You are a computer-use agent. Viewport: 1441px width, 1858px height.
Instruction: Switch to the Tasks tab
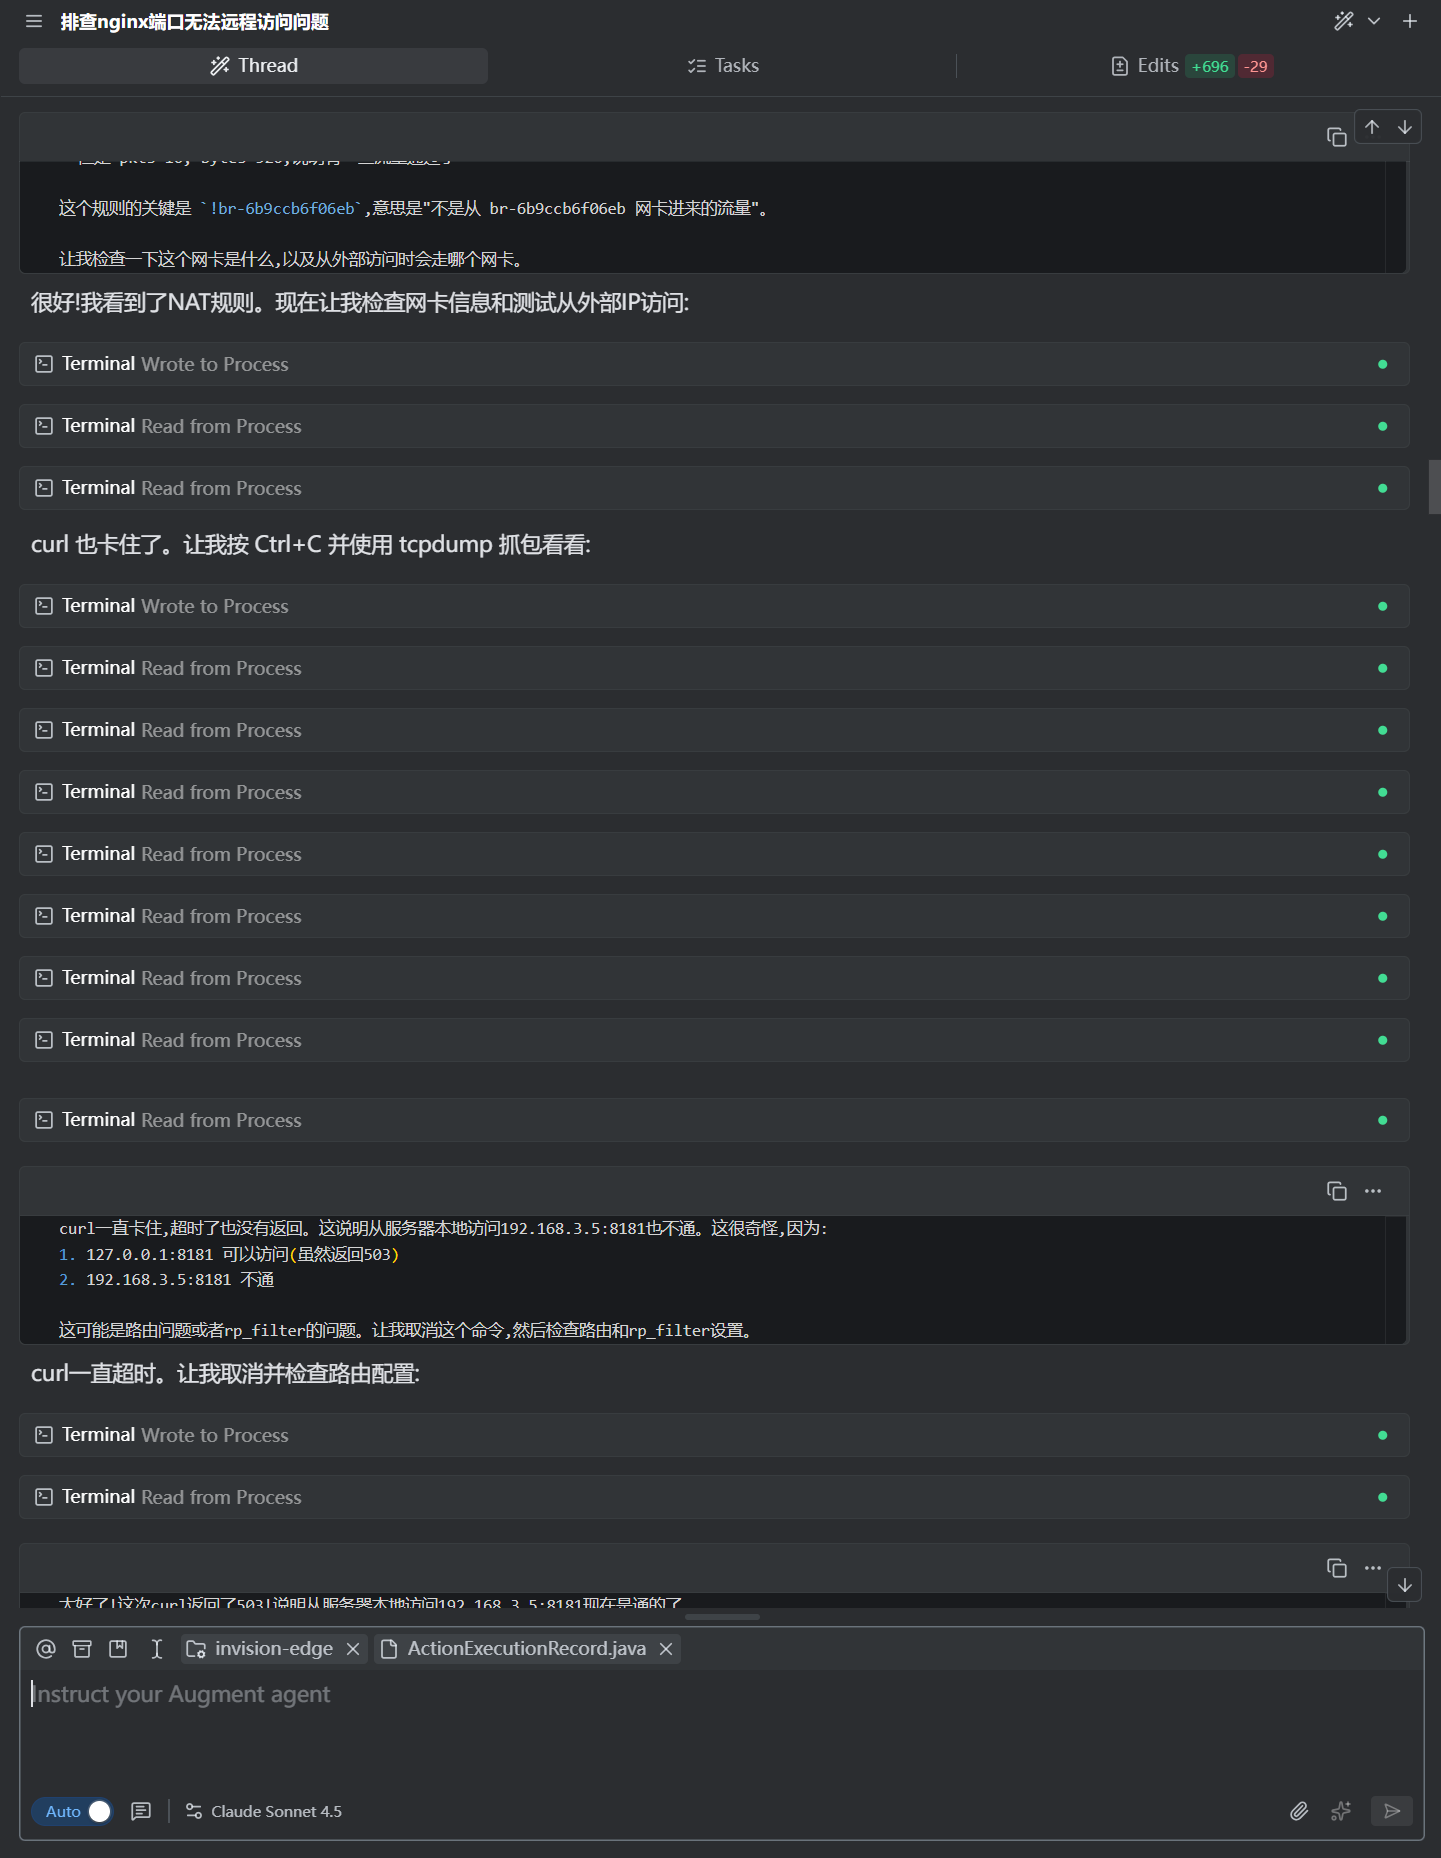tap(723, 66)
